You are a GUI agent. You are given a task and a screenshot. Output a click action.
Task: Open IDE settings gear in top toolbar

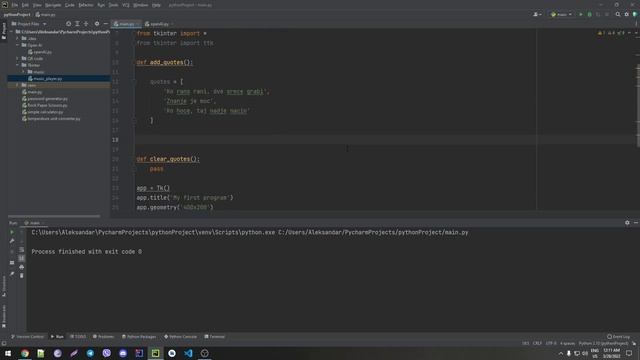(627, 14)
